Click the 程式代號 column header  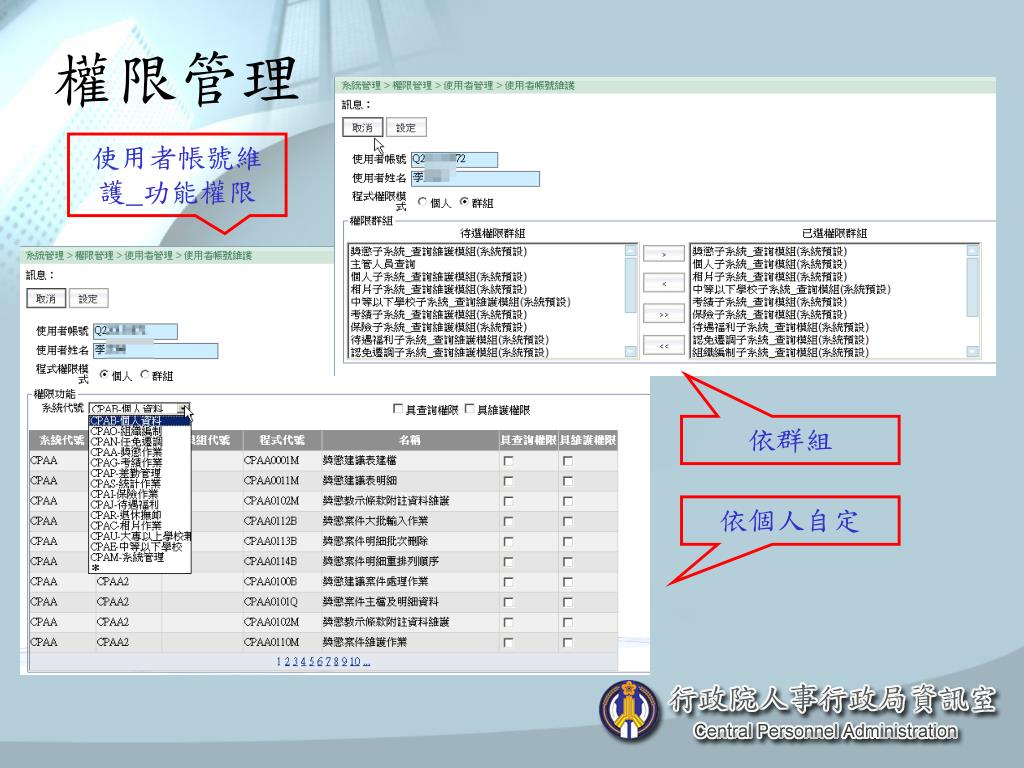coord(281,440)
